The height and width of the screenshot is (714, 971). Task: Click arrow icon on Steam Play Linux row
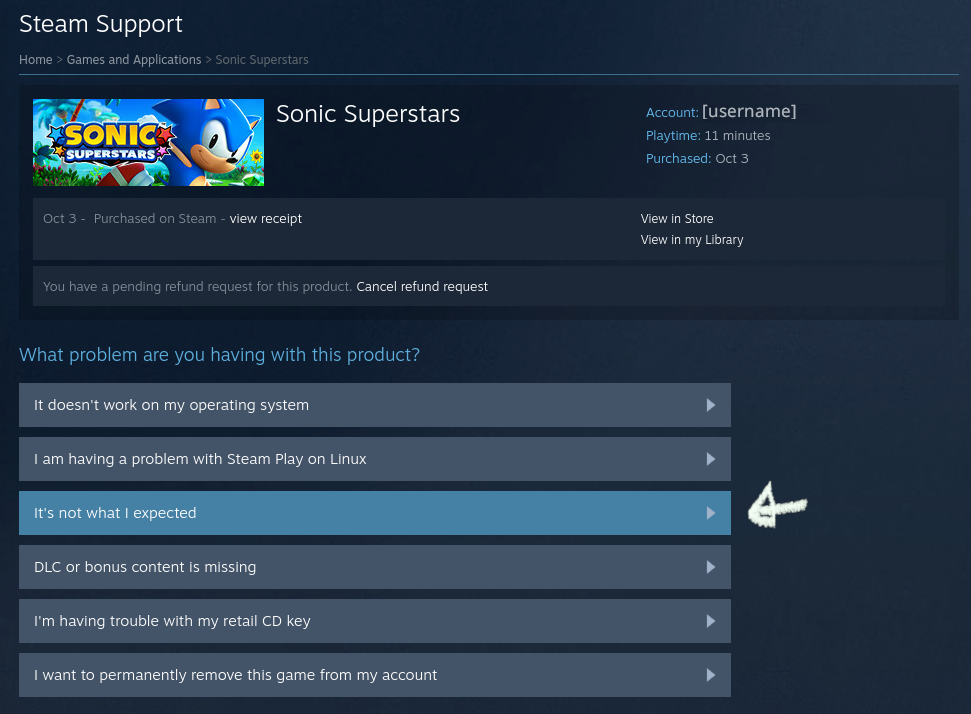click(710, 459)
